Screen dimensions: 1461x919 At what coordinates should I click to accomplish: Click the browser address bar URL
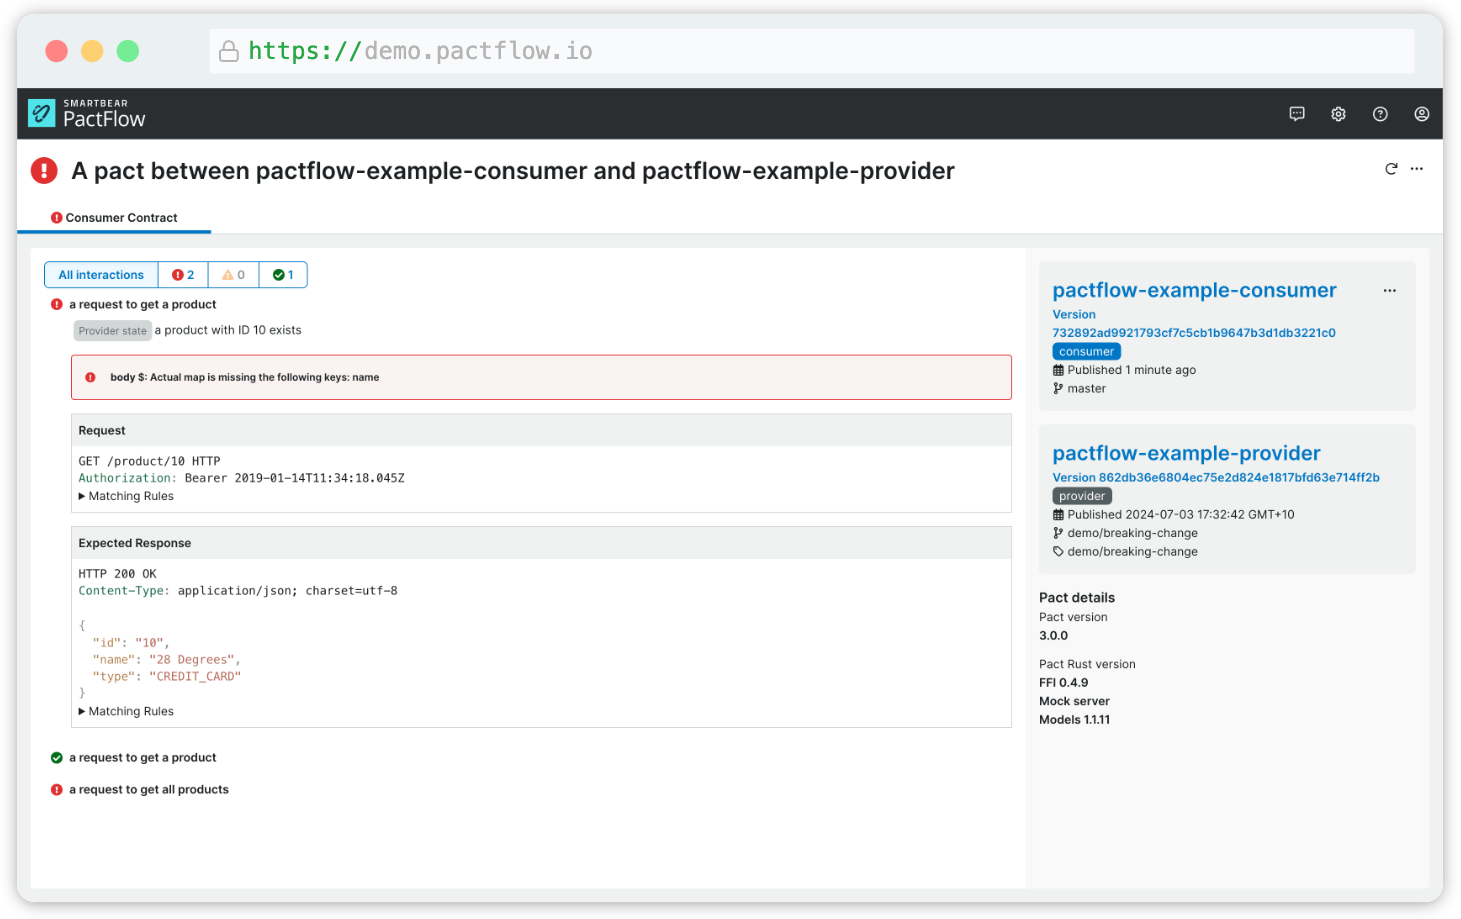coord(420,51)
